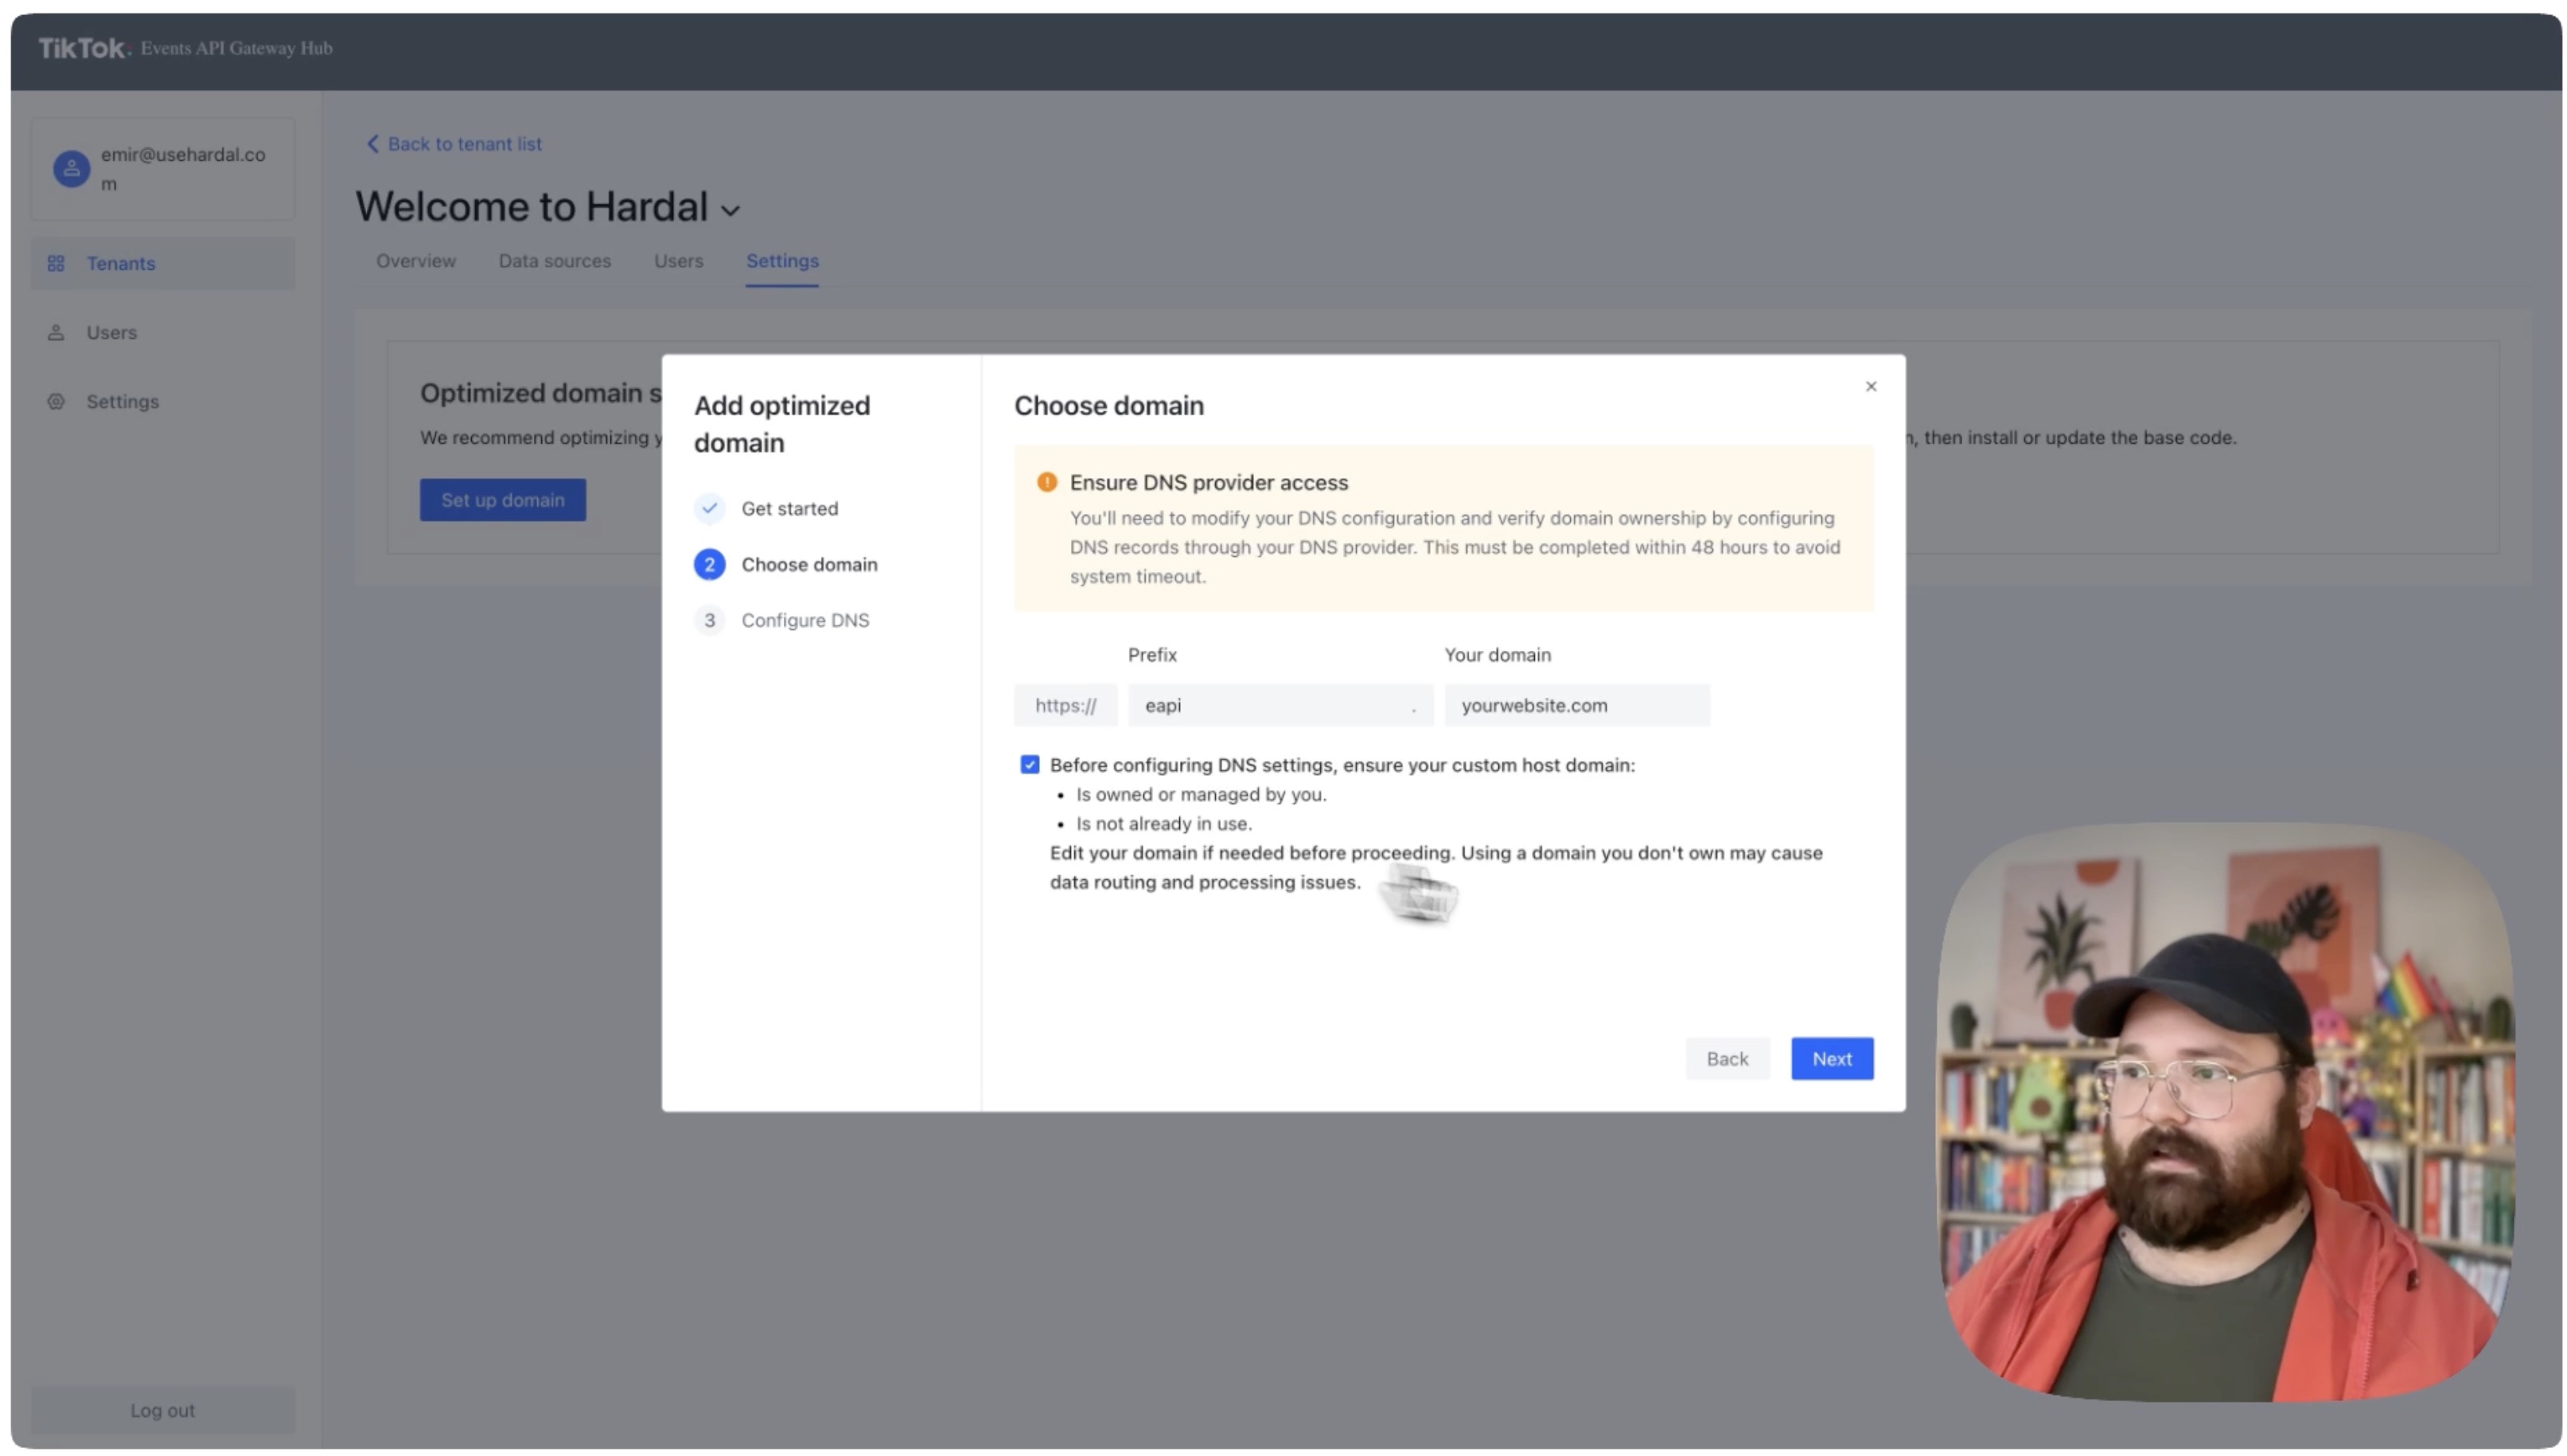The width and height of the screenshot is (2567, 1456).
Task: Uncheck the DNS settings confirmation checkbox
Action: [1029, 765]
